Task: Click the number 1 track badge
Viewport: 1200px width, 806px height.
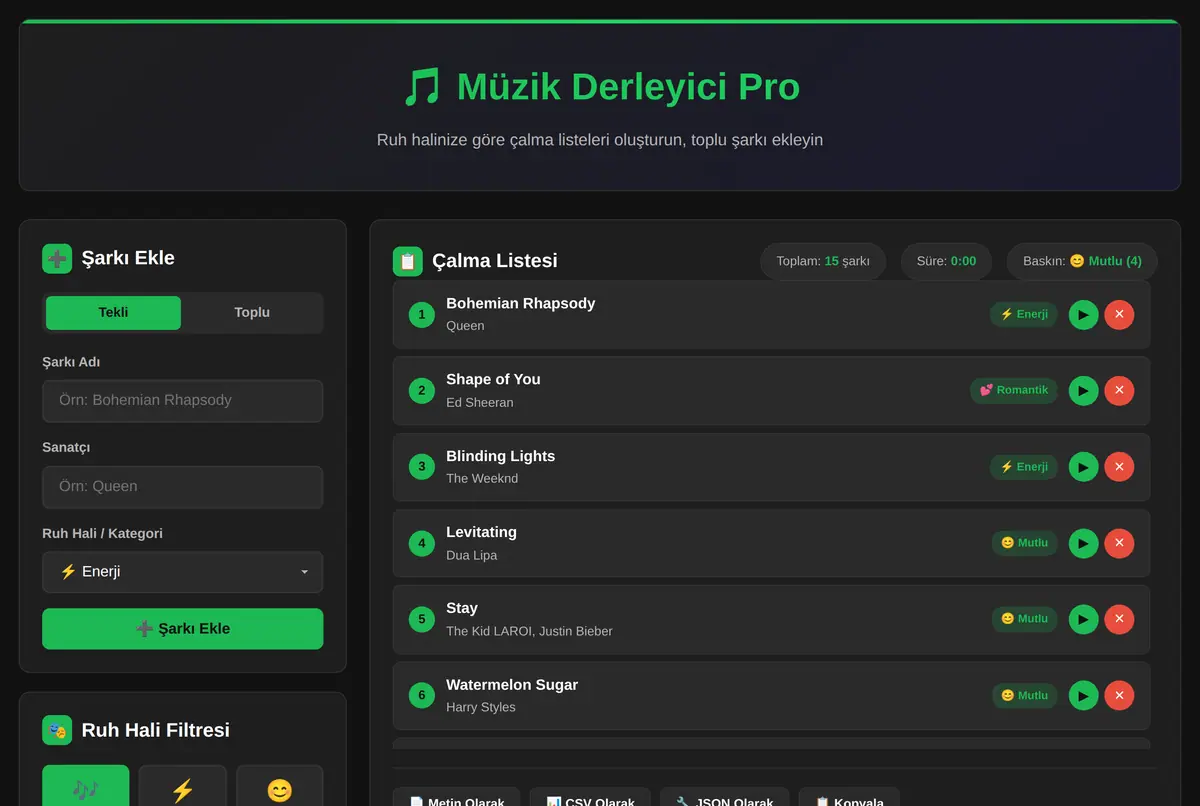Action: [x=422, y=314]
